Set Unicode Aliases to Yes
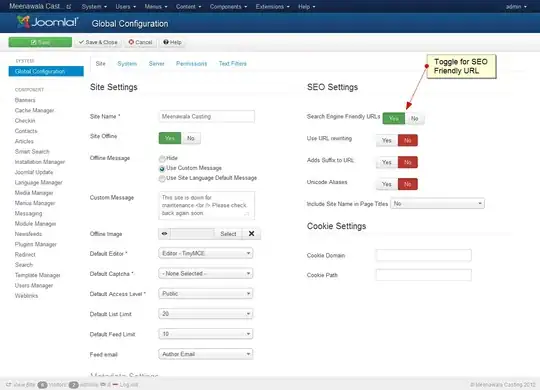The width and height of the screenshot is (540, 390). (387, 184)
